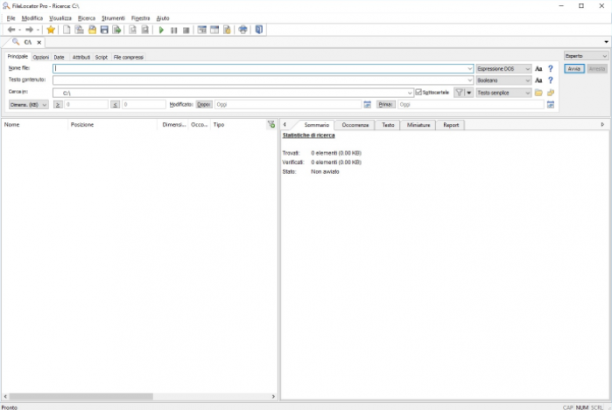The image size is (612, 410).
Task: Open the Esperto mode dropdown
Action: (586, 56)
